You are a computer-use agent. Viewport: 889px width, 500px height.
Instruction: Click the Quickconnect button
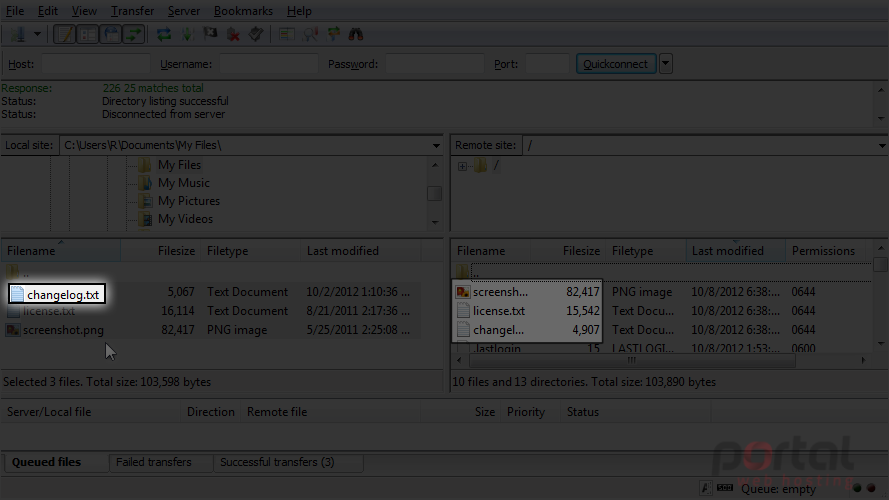[x=616, y=64]
